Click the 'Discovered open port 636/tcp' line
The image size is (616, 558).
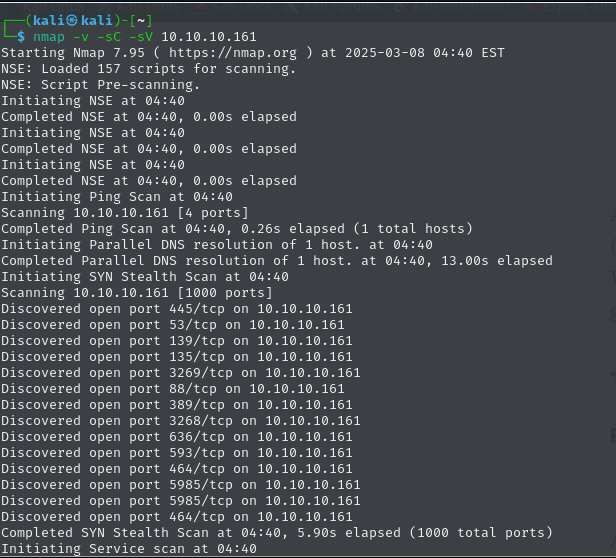point(176,437)
